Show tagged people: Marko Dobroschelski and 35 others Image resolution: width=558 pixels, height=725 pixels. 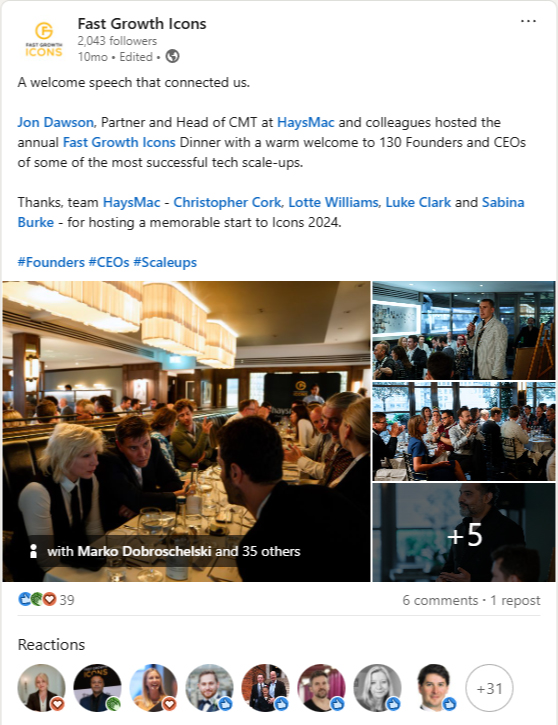pos(174,551)
